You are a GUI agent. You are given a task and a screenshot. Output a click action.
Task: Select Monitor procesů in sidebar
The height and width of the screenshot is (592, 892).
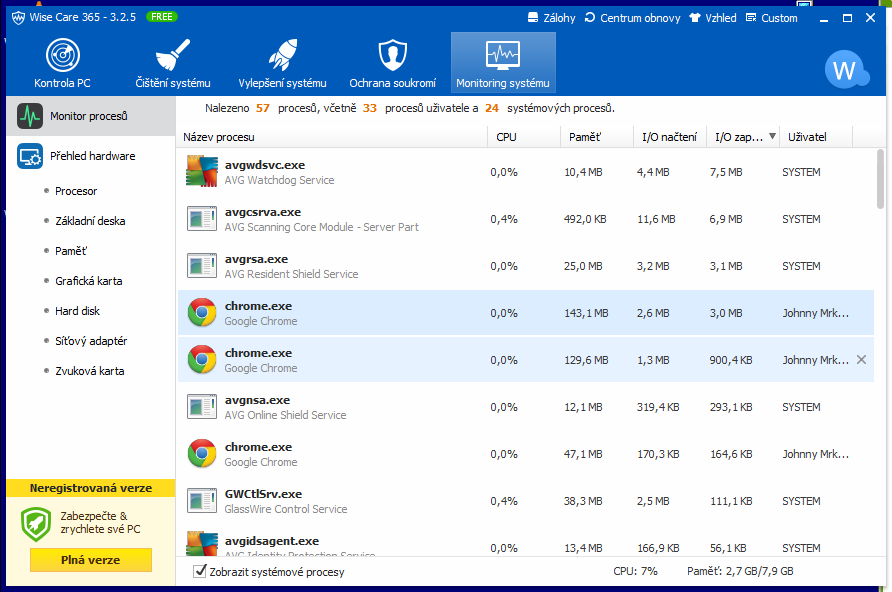point(91,116)
